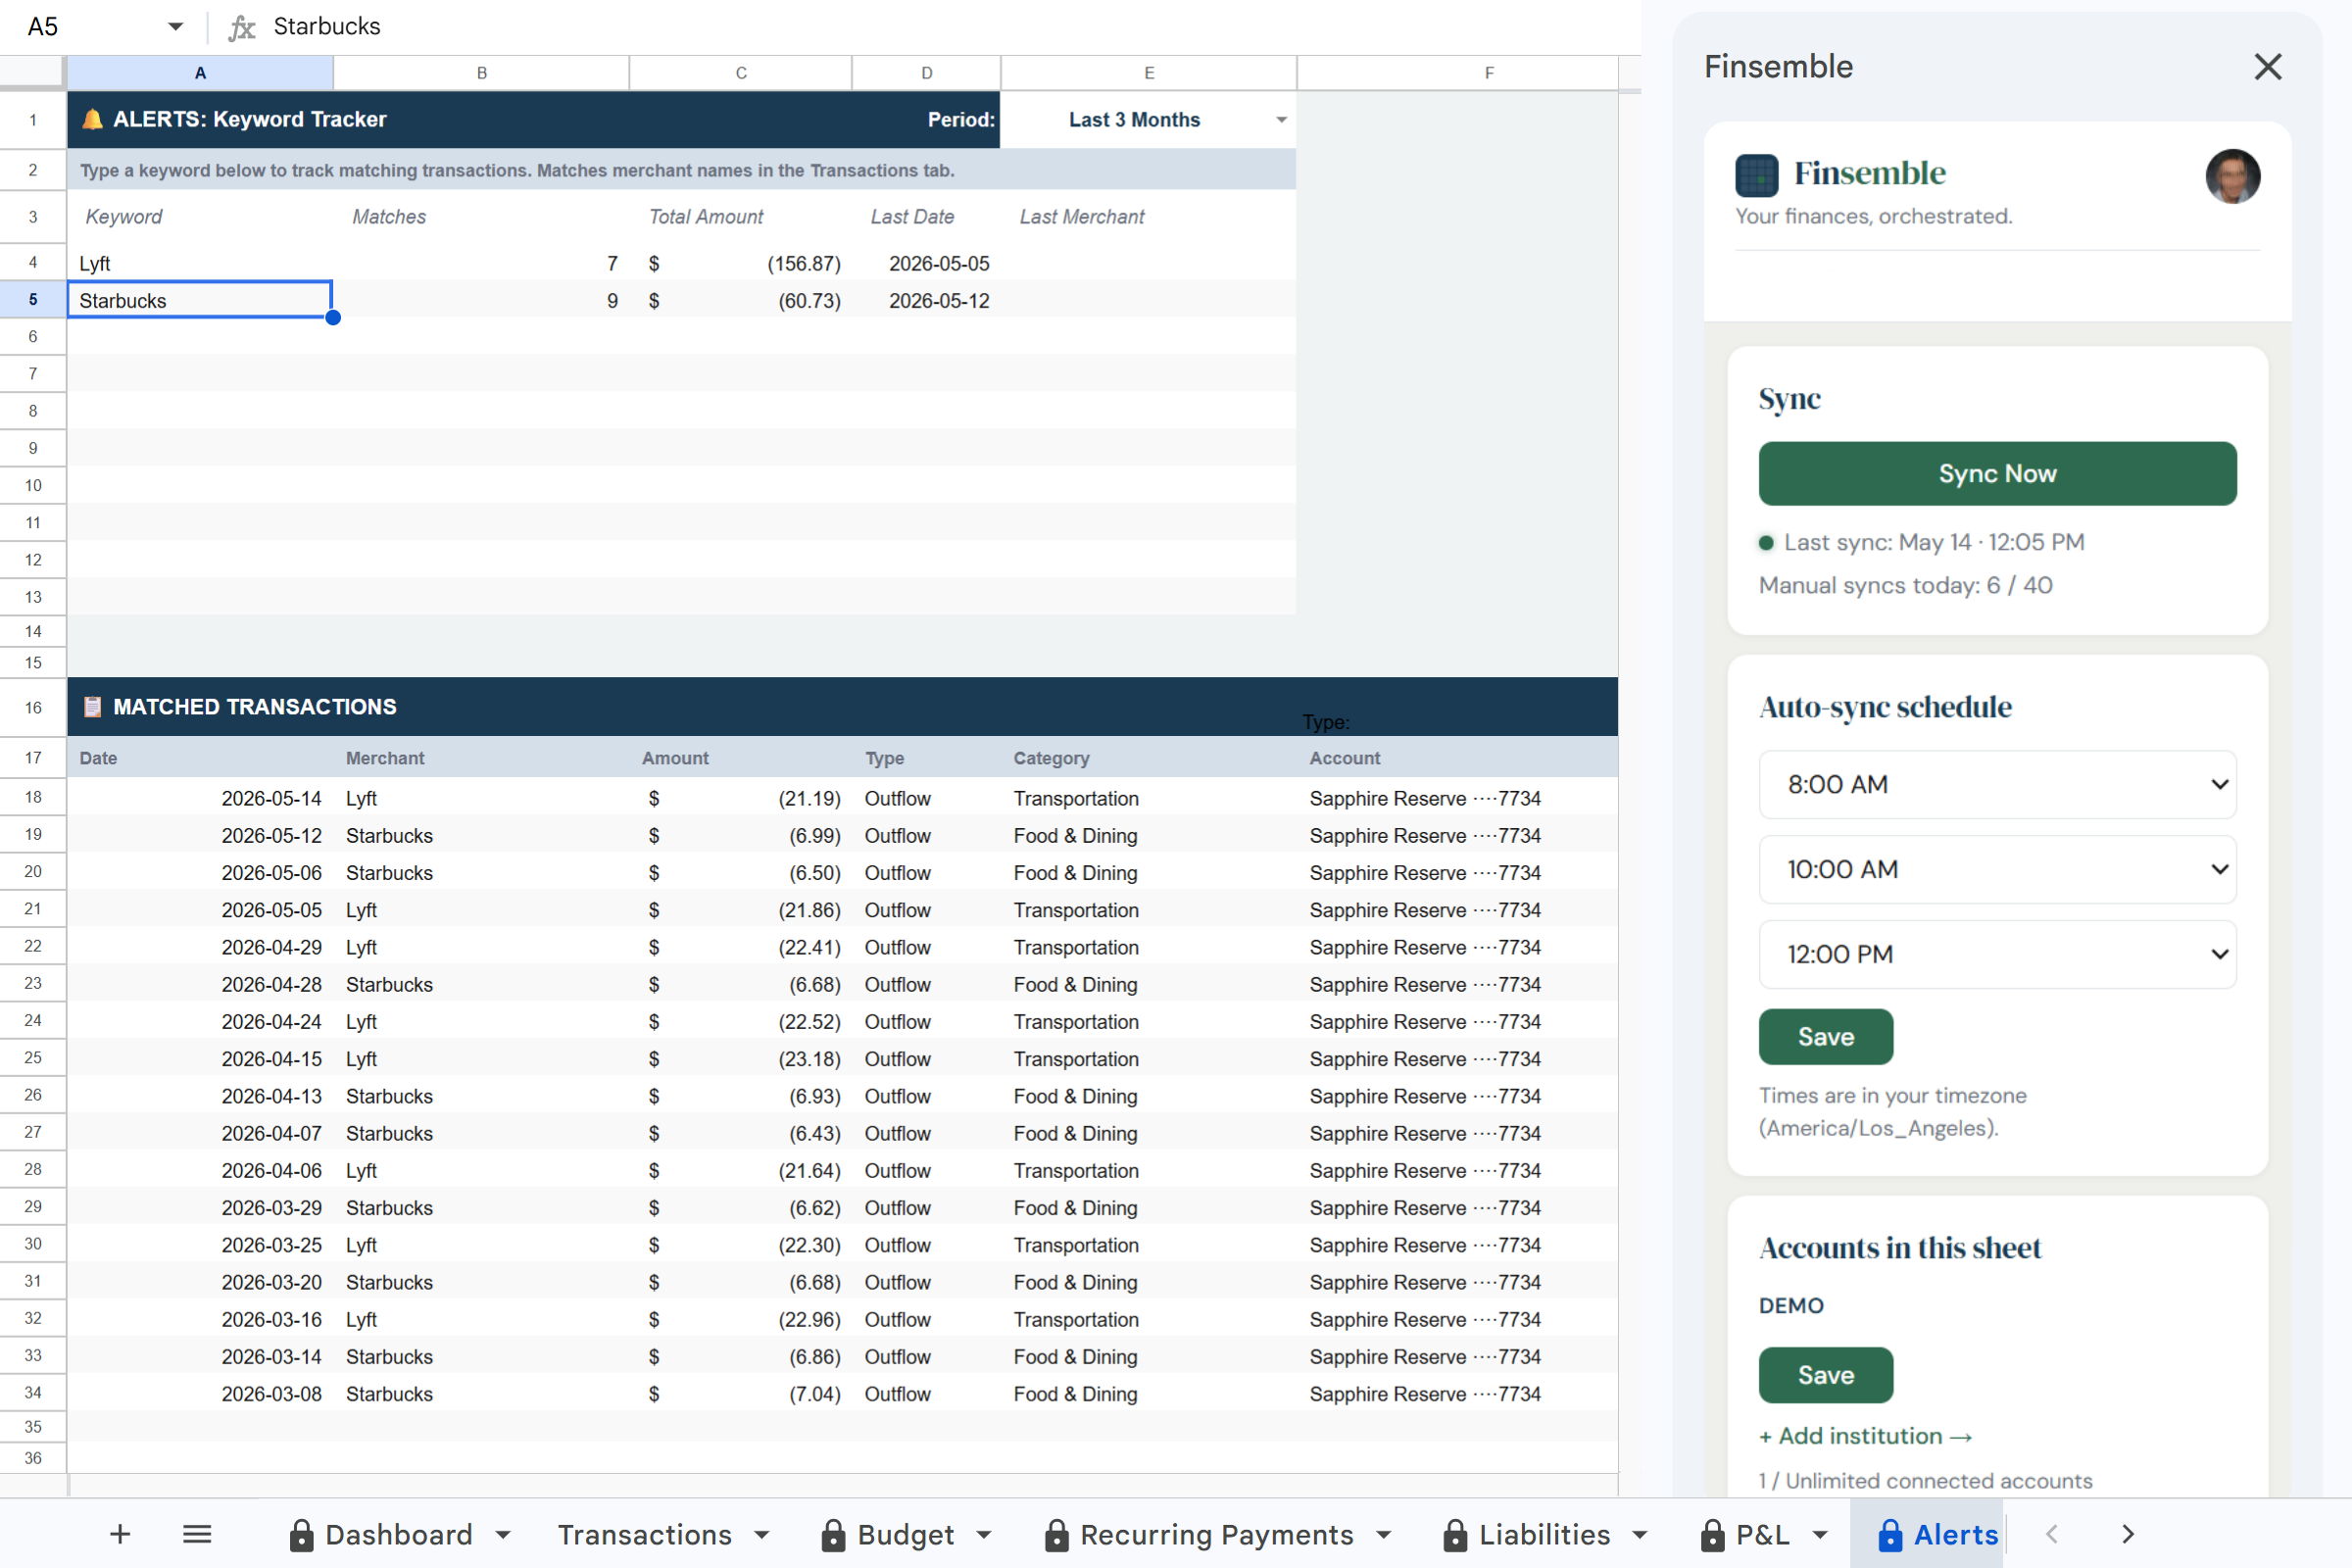Click Lyft total amount (156.87)

741,263
